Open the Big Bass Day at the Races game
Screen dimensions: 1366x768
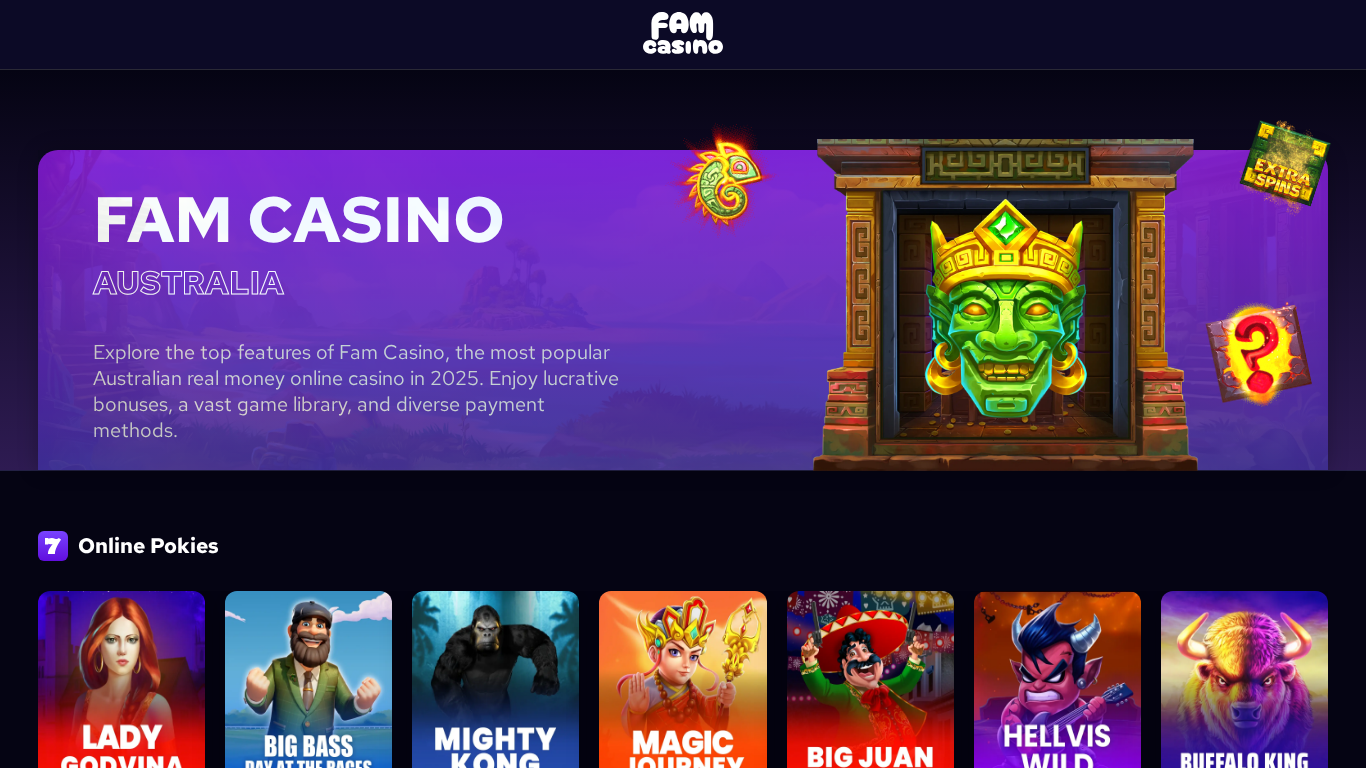[x=309, y=680]
